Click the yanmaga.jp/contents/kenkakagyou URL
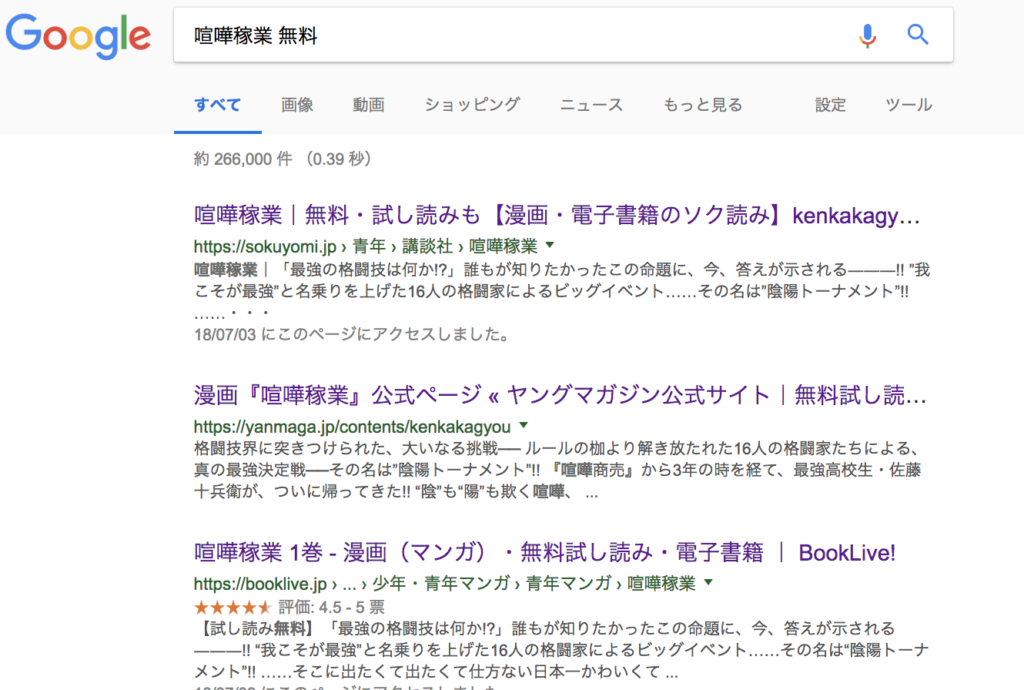The width and height of the screenshot is (1024, 690). click(352, 426)
